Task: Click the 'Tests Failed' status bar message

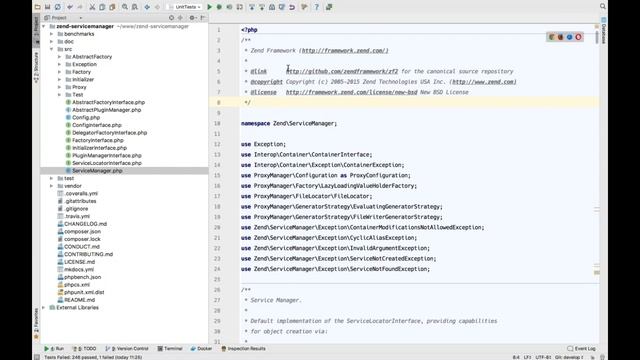Action: point(93,357)
